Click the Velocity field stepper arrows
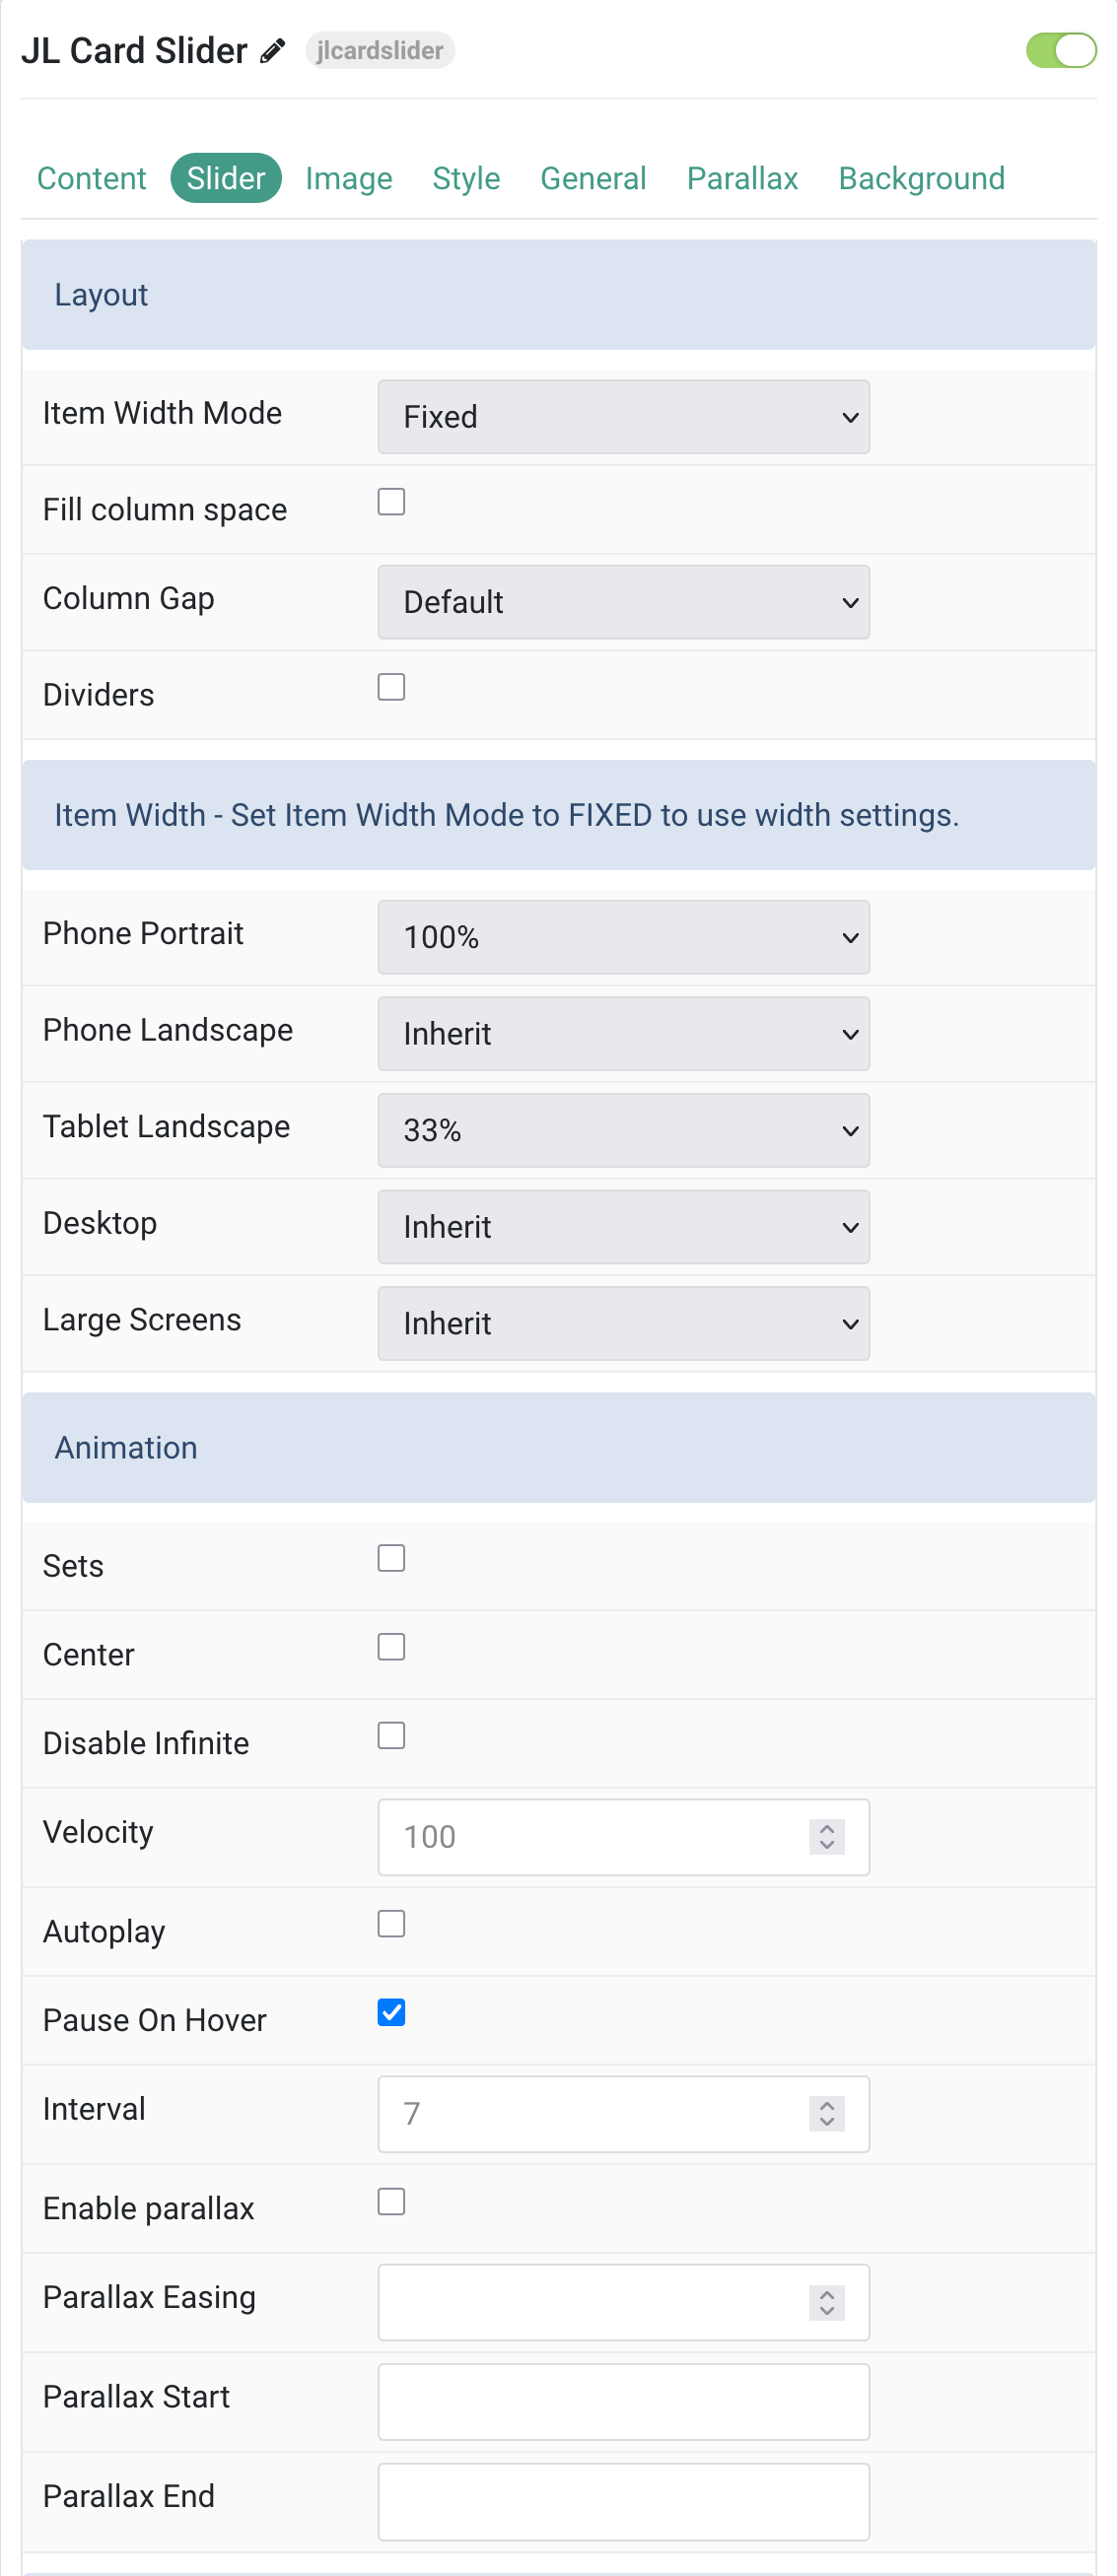 (x=826, y=1836)
